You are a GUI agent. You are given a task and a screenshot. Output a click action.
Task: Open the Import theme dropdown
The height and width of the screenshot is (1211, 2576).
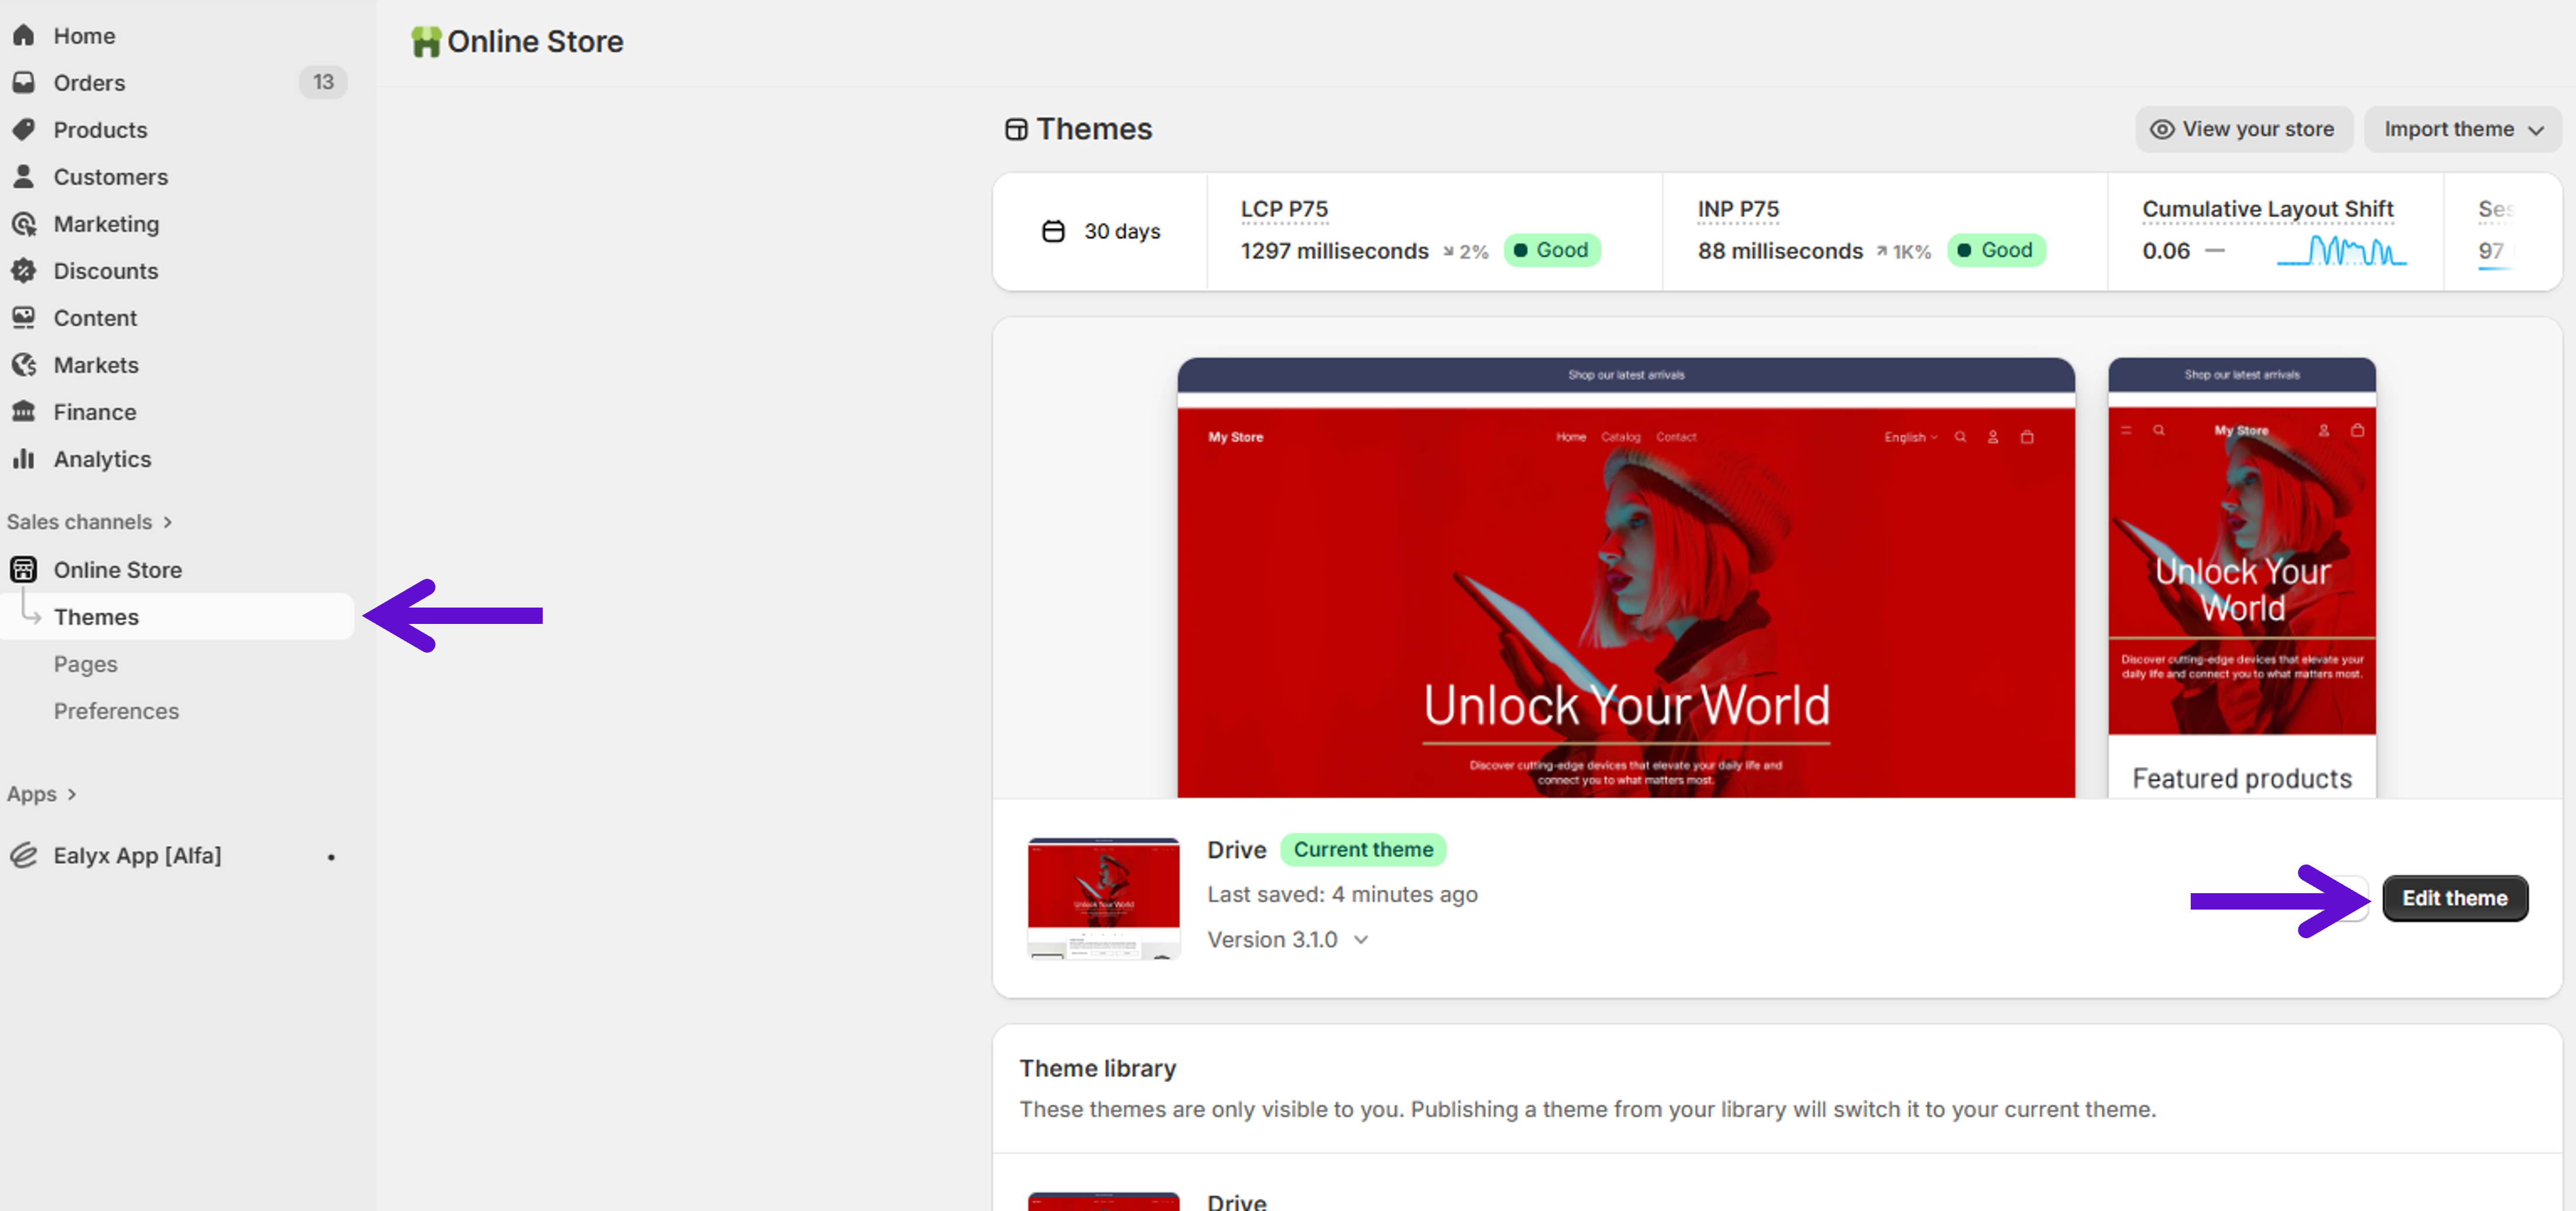point(2462,130)
